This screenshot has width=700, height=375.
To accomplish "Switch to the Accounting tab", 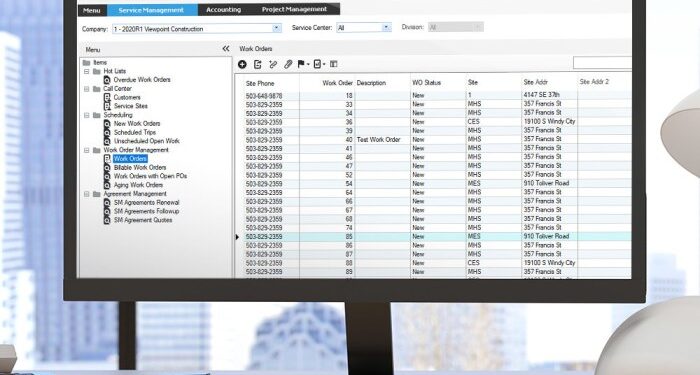I will (223, 9).
